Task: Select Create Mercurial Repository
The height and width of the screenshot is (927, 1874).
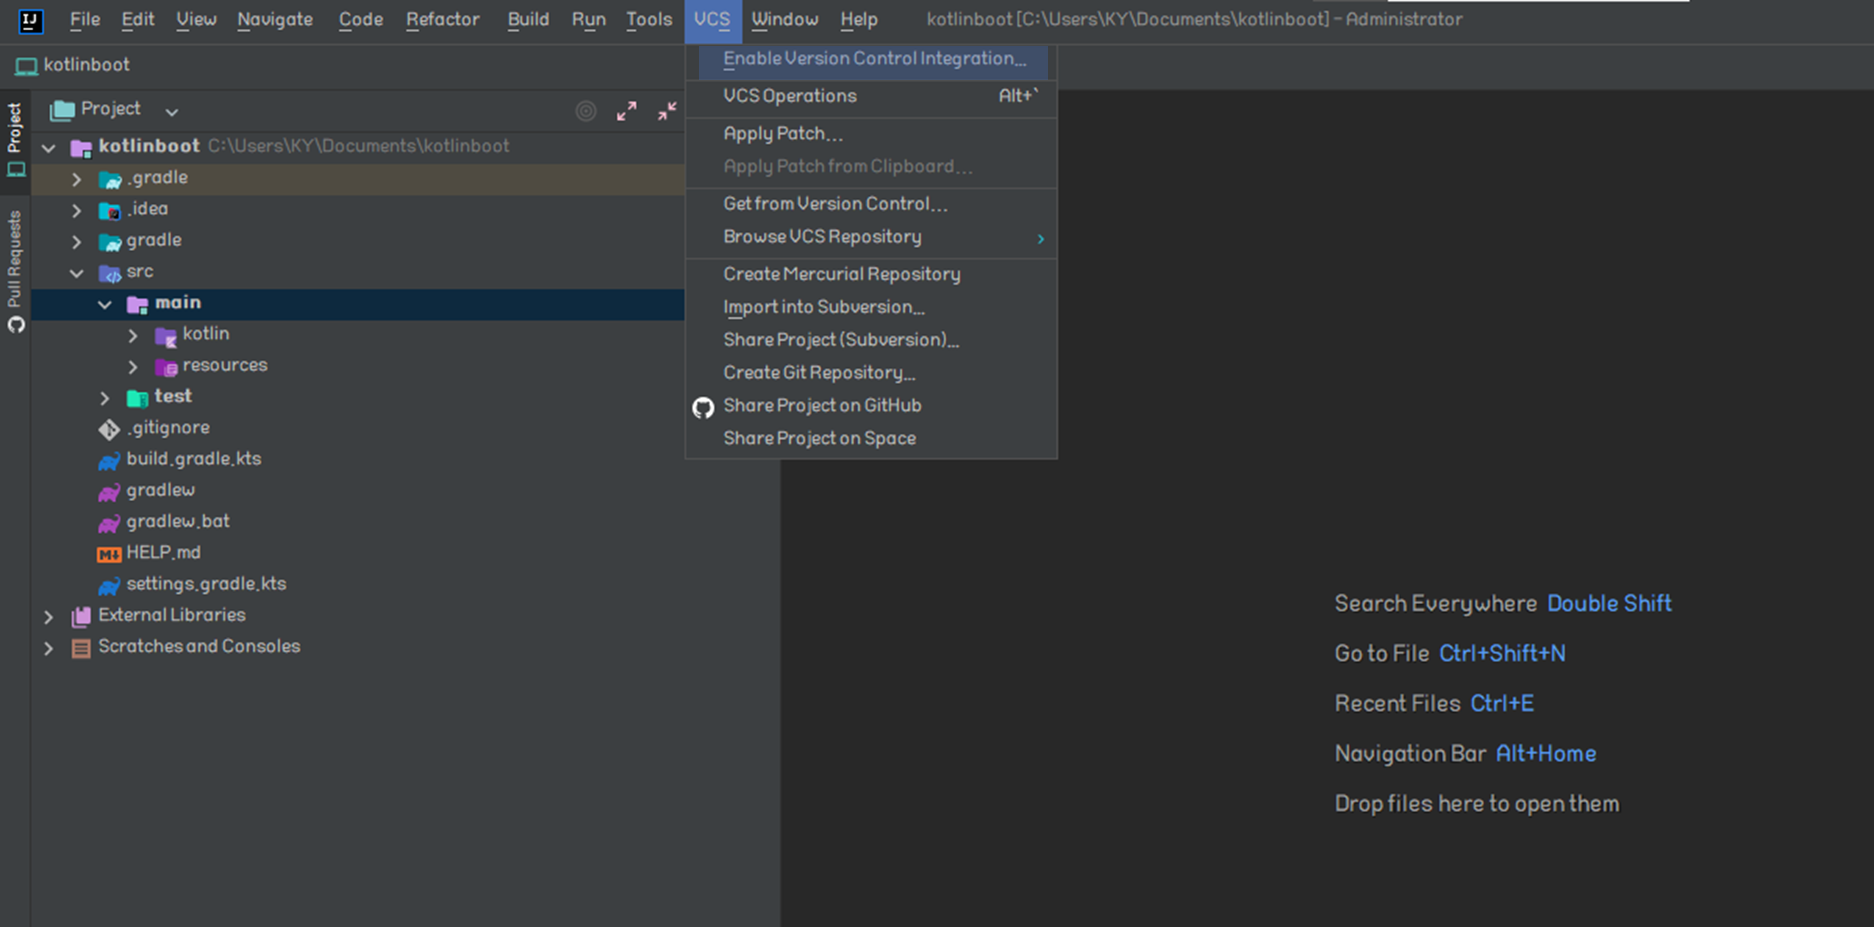Action: [871, 274]
